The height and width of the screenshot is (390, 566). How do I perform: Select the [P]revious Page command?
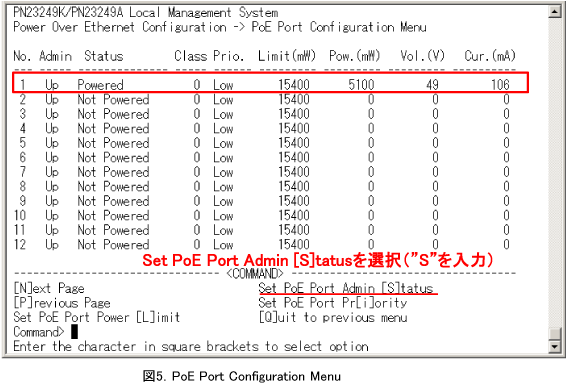coord(62,303)
